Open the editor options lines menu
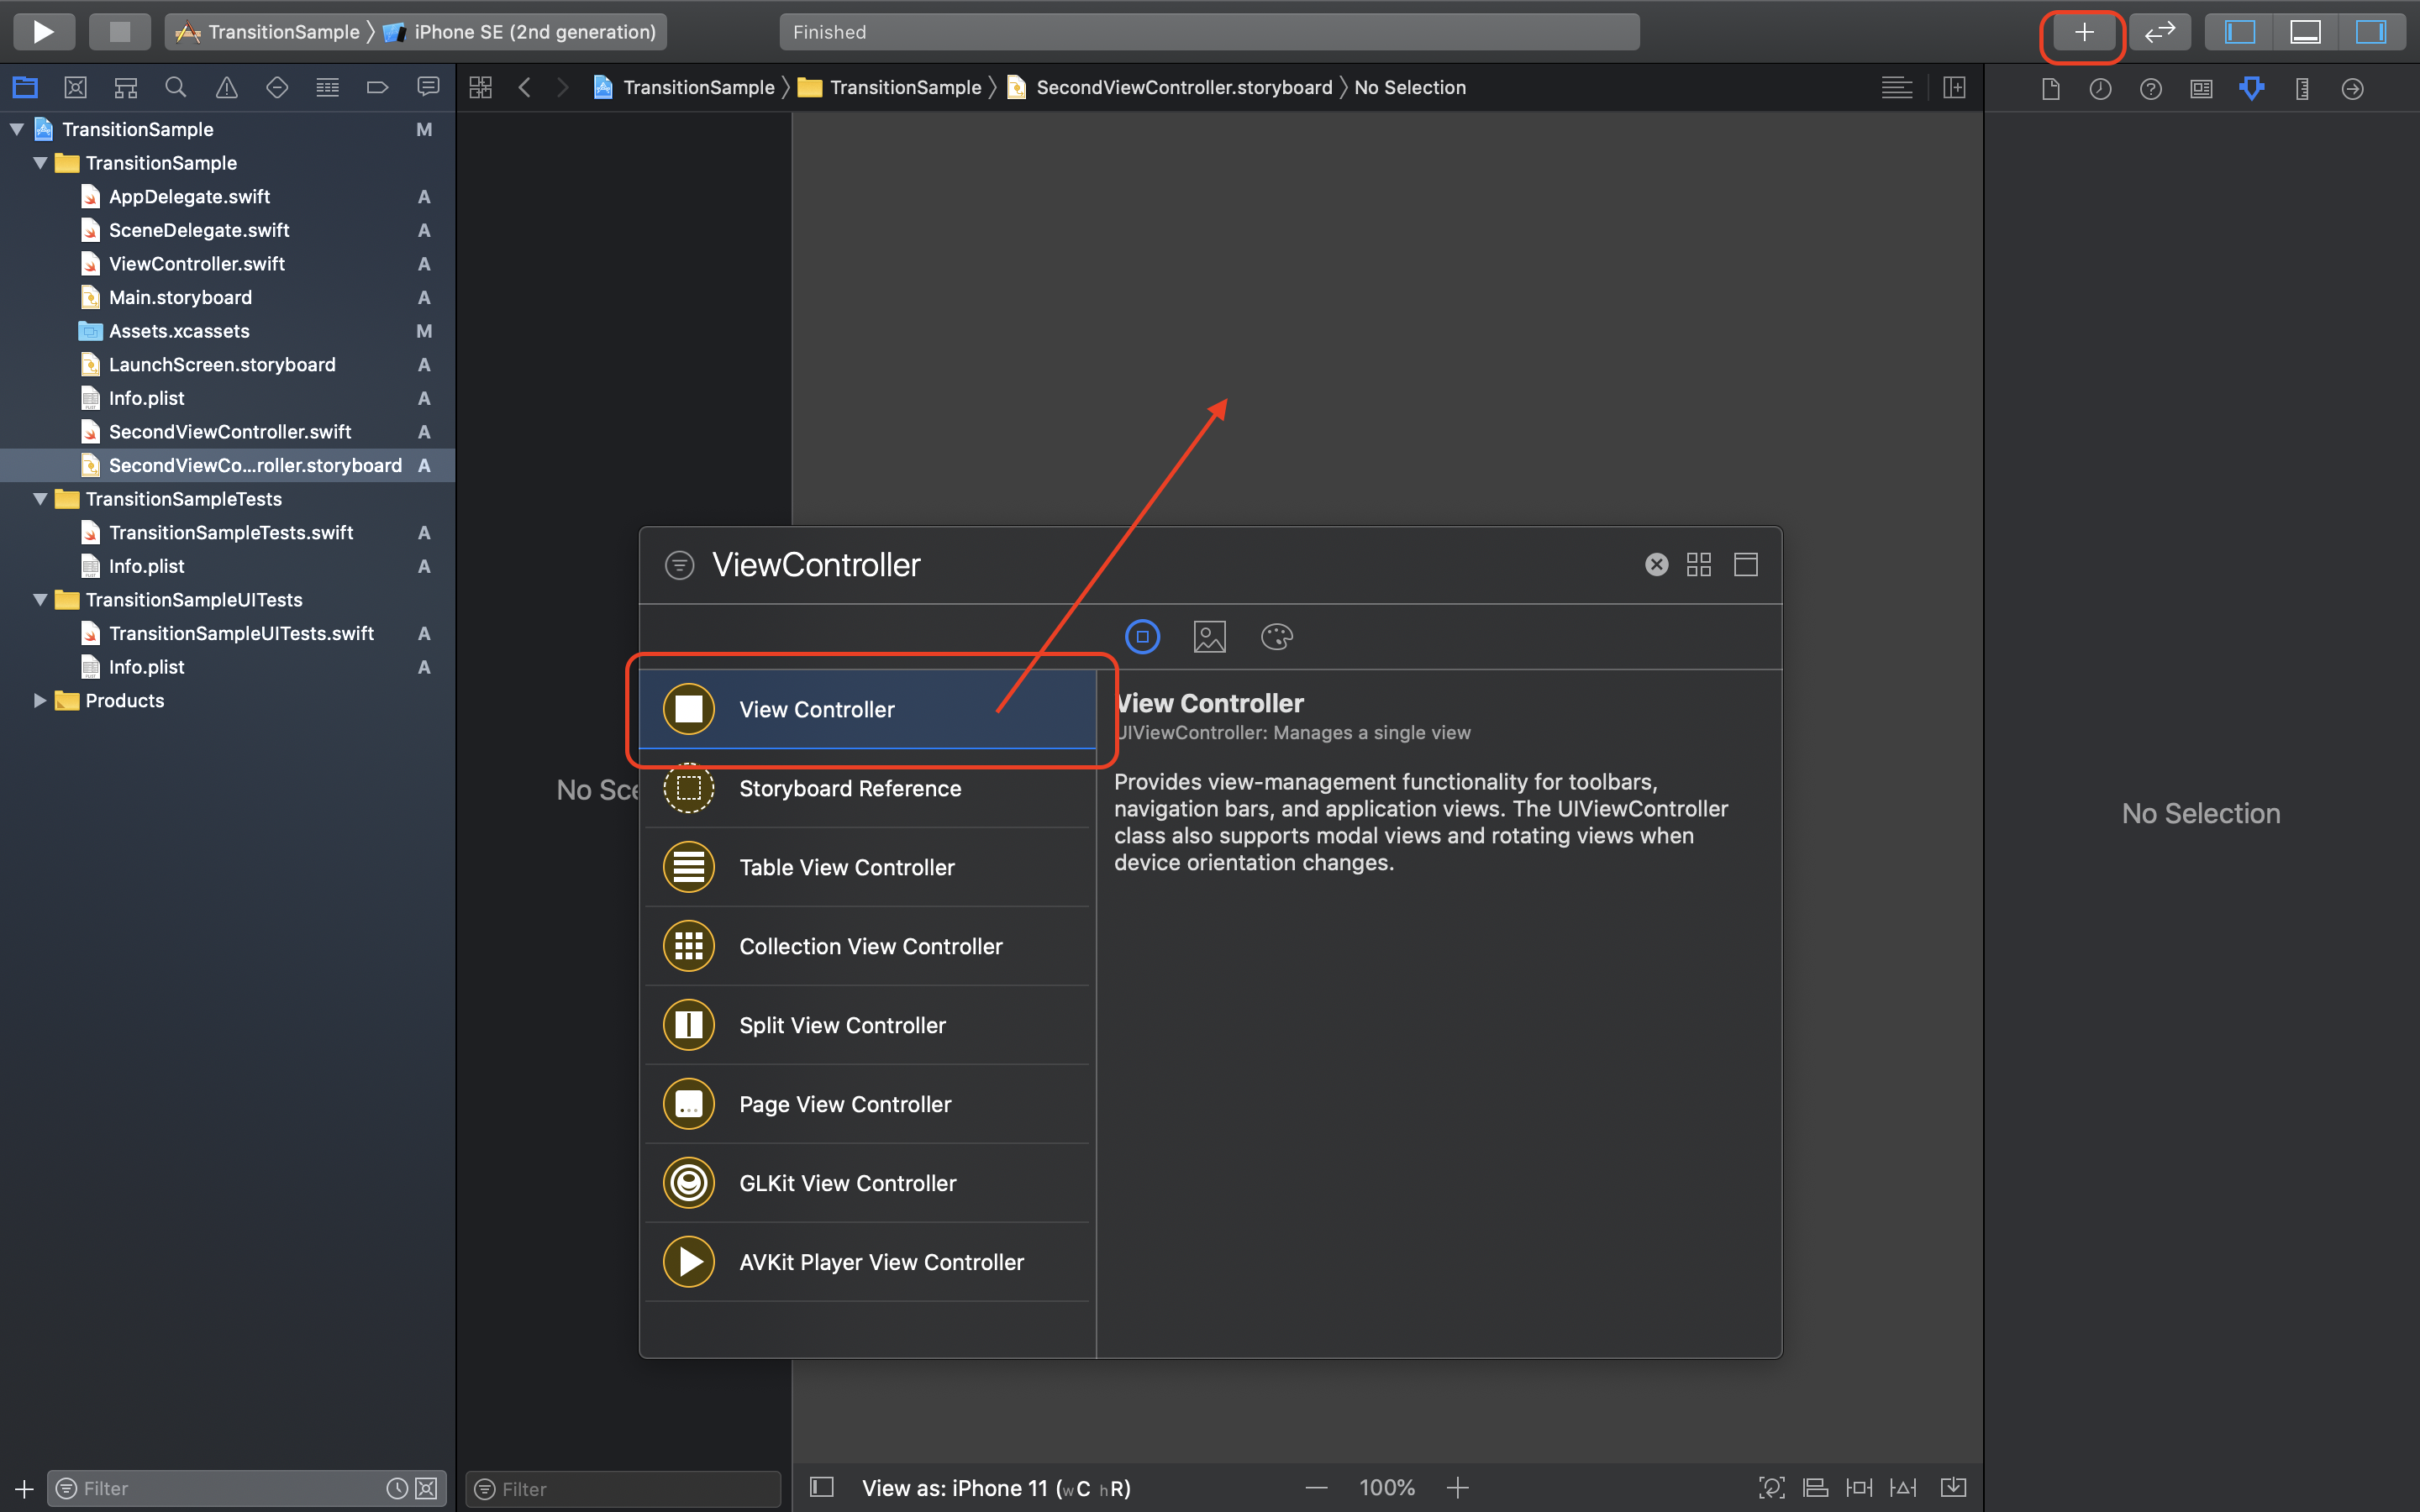This screenshot has height=1512, width=2420. 1896,88
